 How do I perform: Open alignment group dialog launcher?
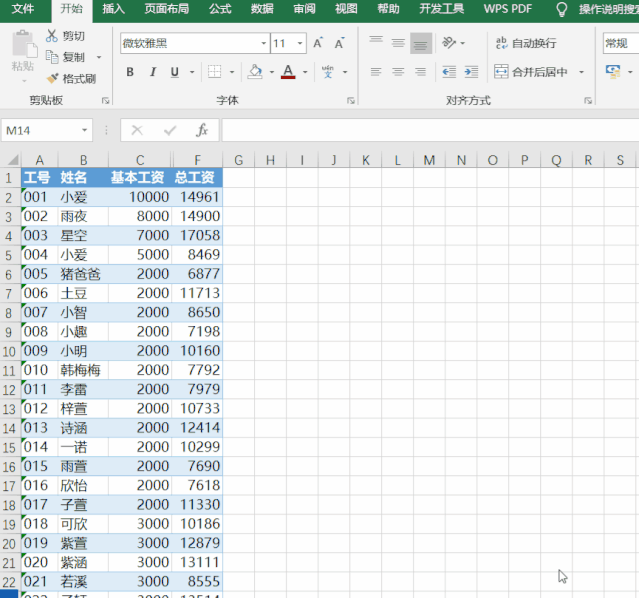click(588, 101)
